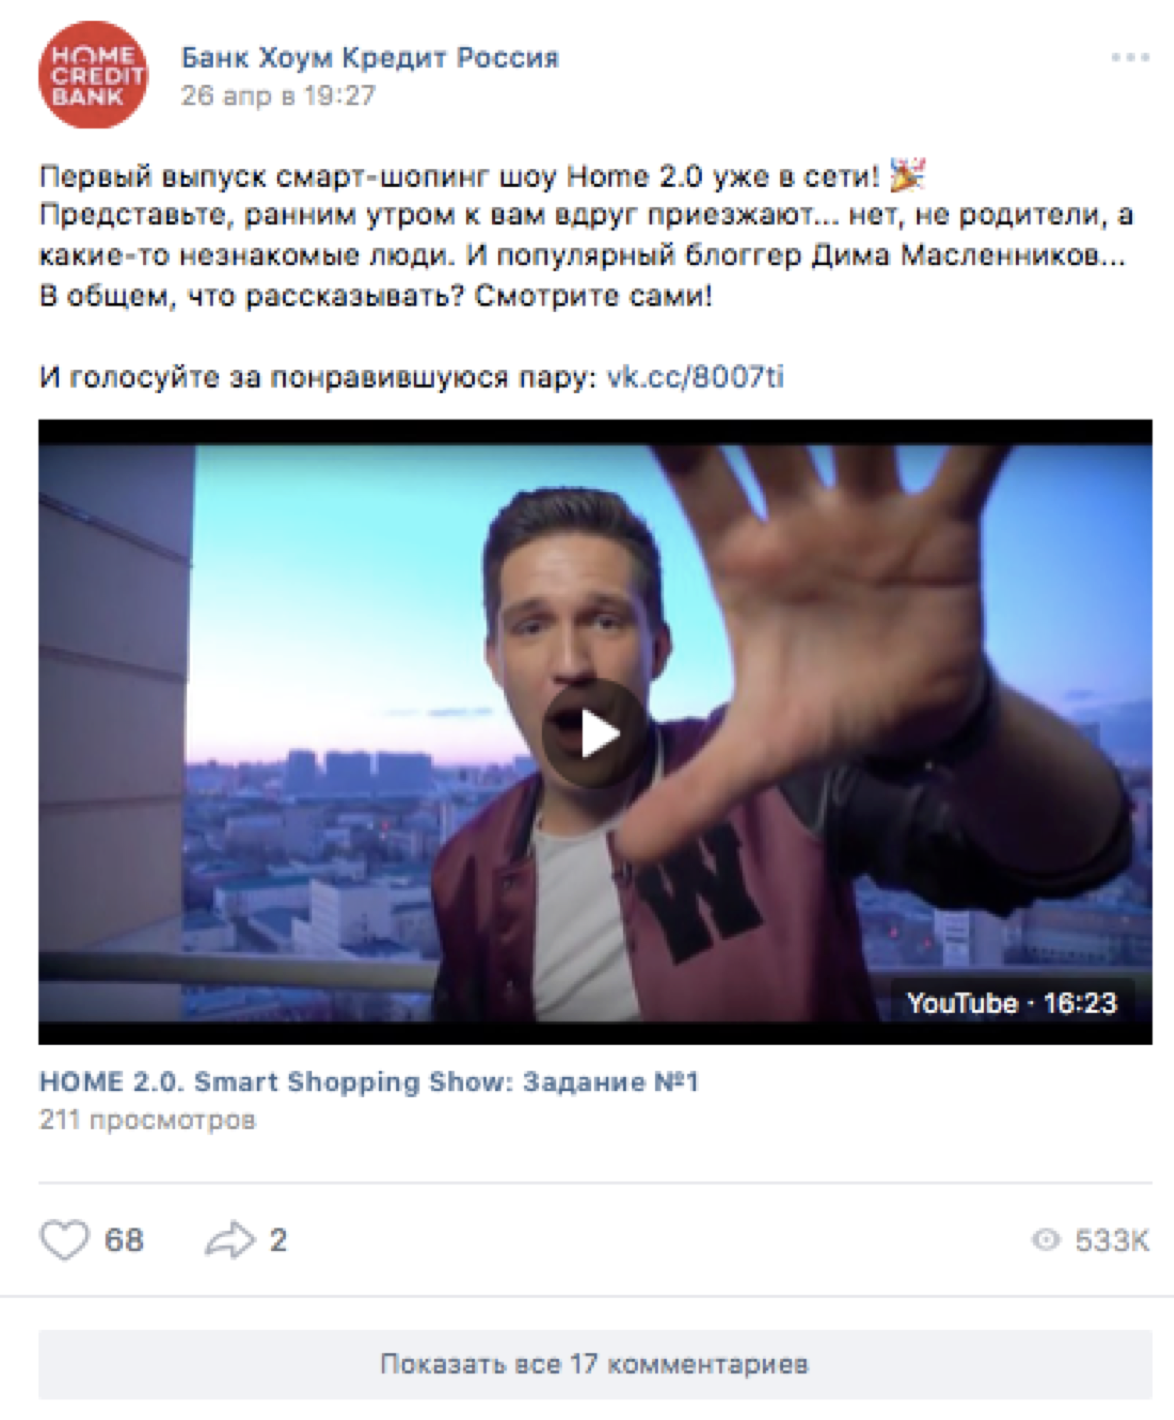Open the three-dots post options menu
The image size is (1174, 1420).
pyautogui.click(x=1130, y=58)
